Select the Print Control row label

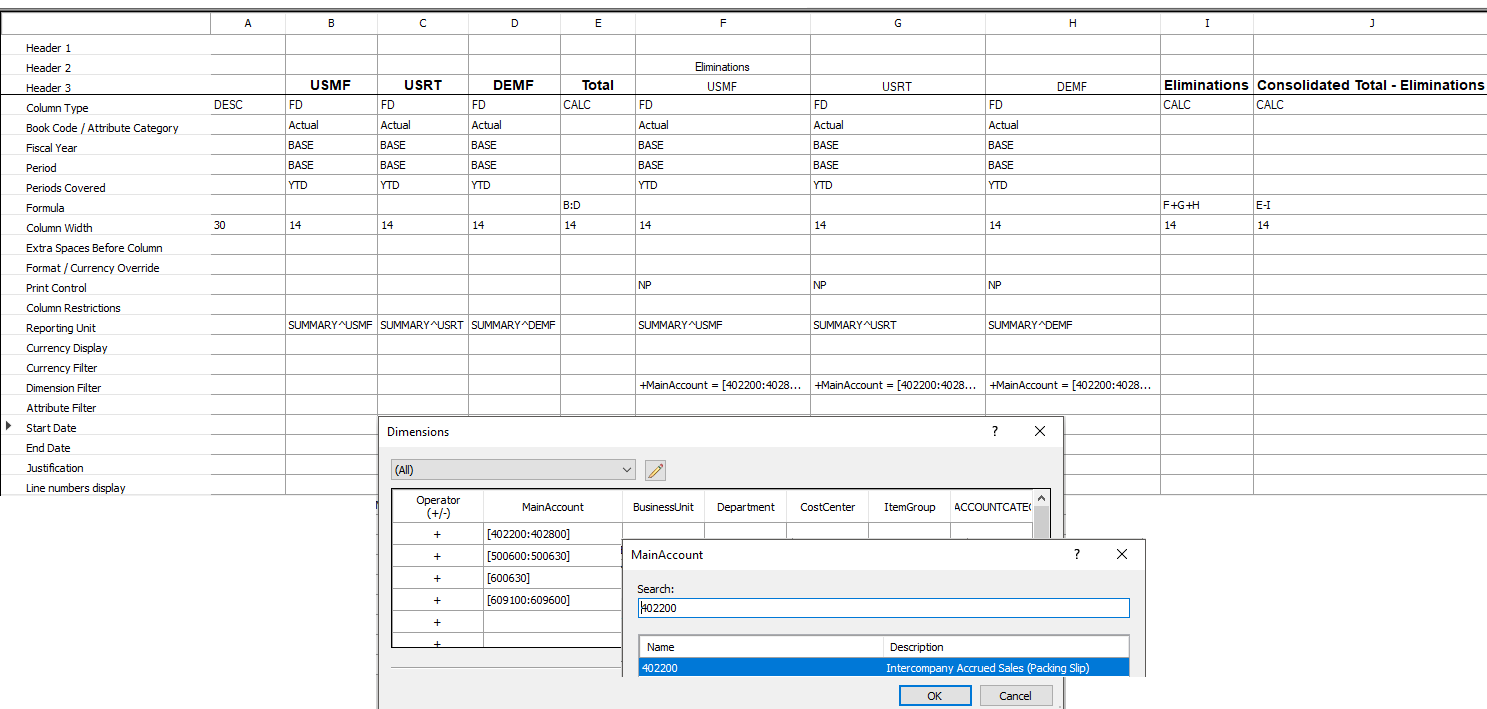click(56, 288)
